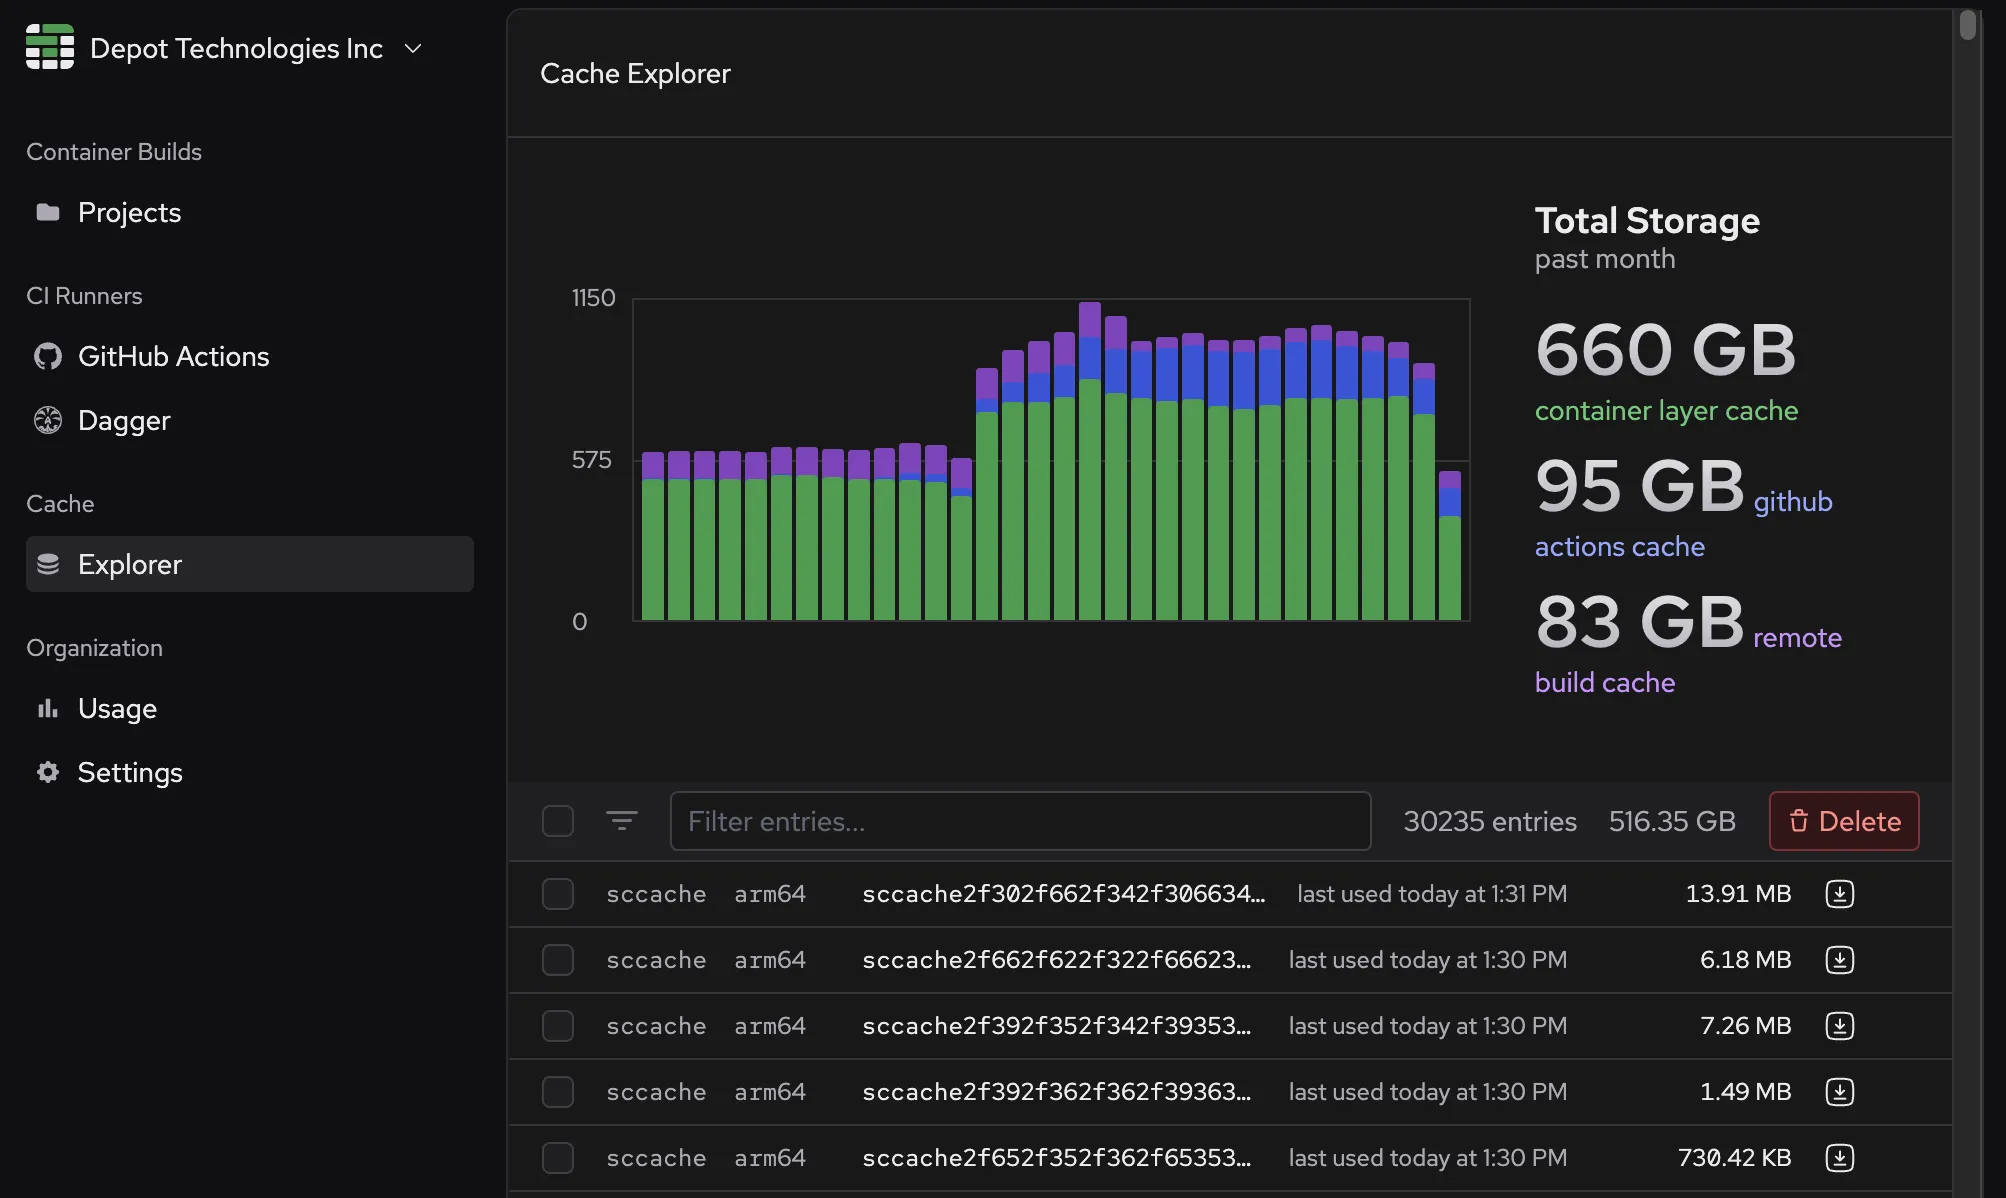This screenshot has width=2006, height=1198.
Task: Check the 6.18 MB sccache entry checkbox
Action: (557, 960)
